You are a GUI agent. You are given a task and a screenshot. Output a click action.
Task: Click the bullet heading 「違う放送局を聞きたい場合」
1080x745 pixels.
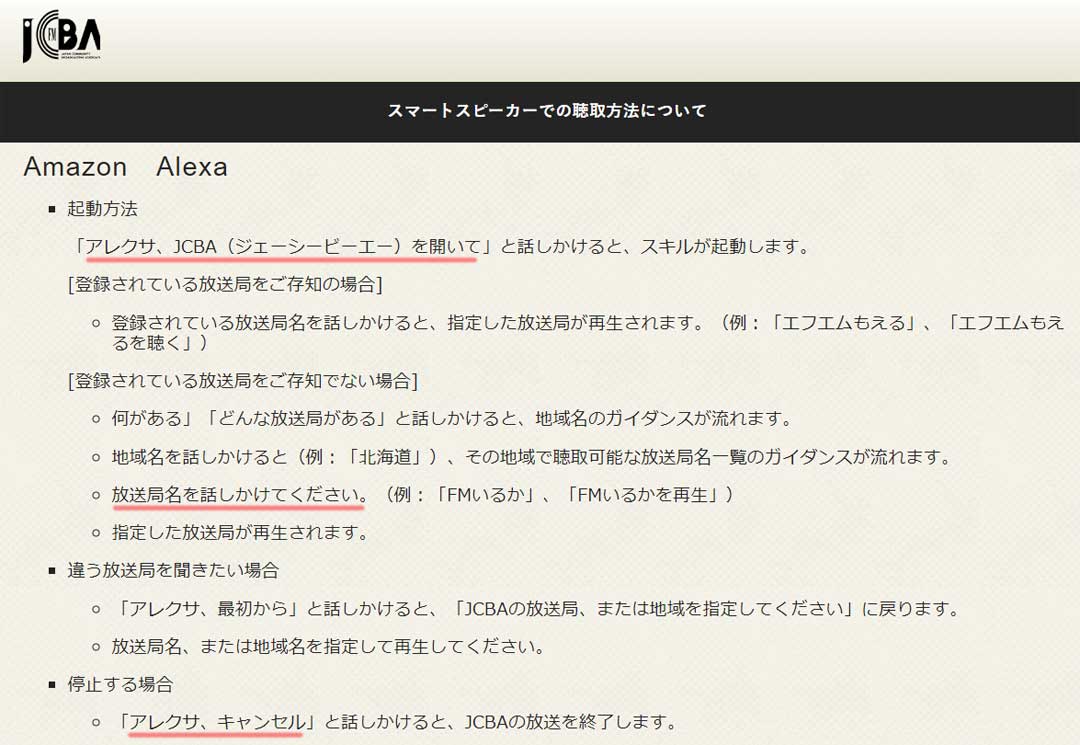click(173, 570)
